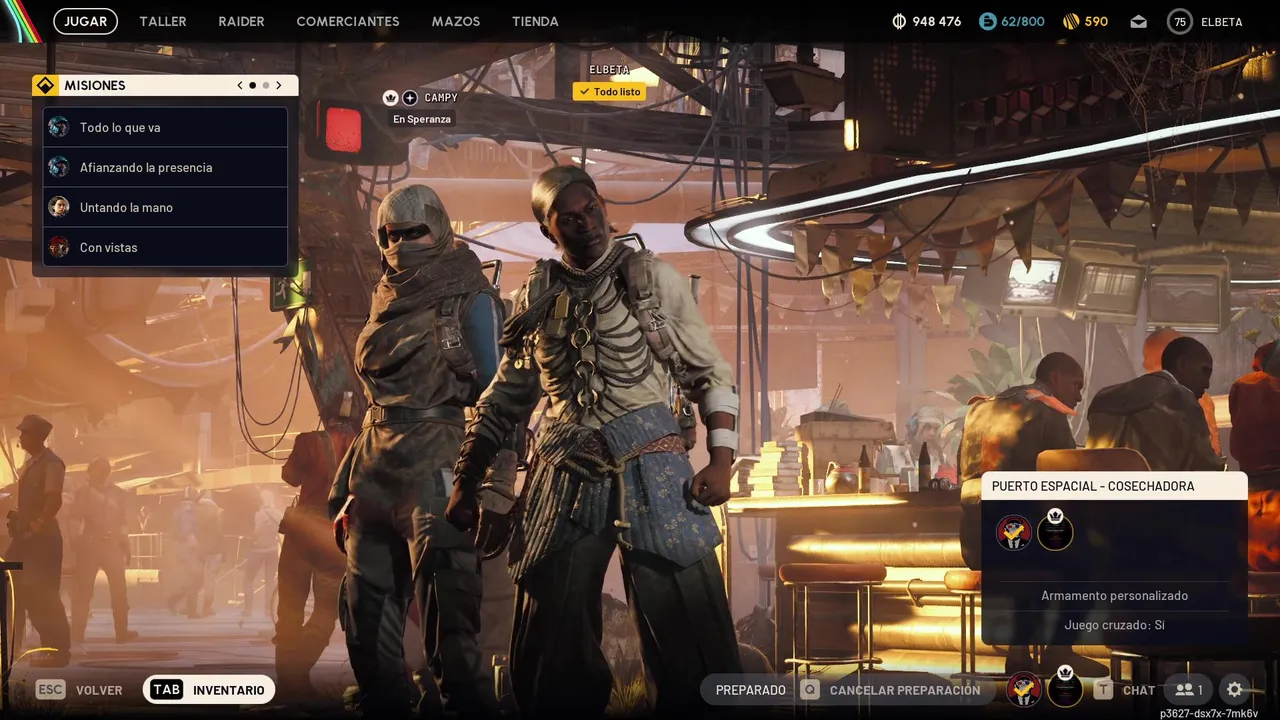
Task: Click the crown leader icon next to CAMPY
Action: [391, 97]
